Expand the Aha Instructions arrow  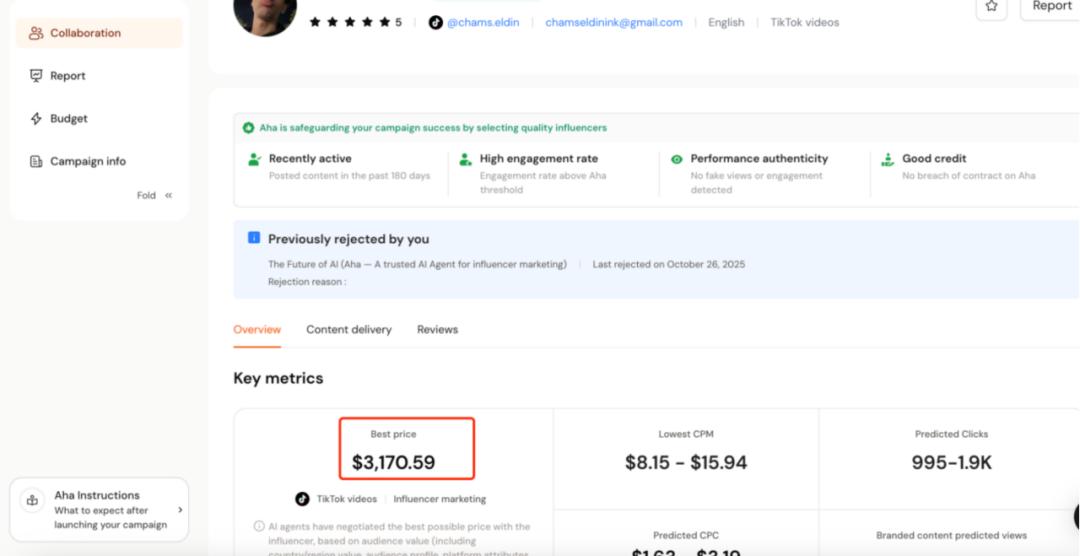point(180,510)
